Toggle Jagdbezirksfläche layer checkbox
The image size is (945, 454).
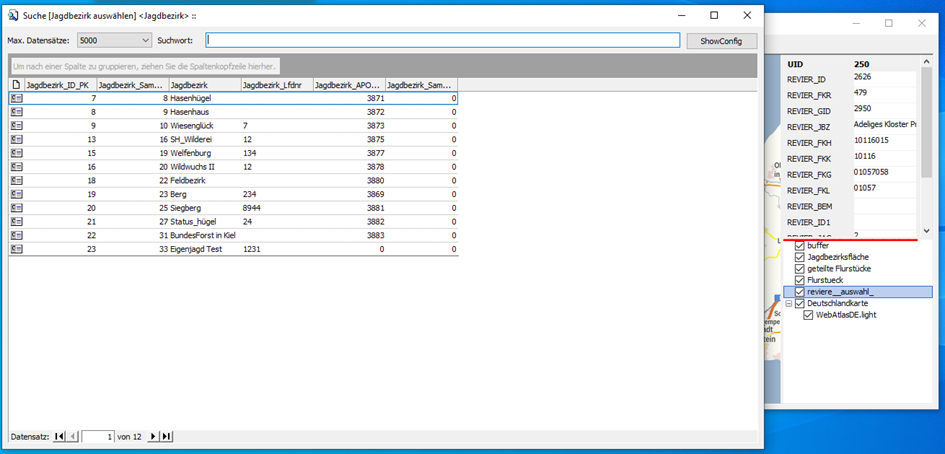pyautogui.click(x=799, y=257)
